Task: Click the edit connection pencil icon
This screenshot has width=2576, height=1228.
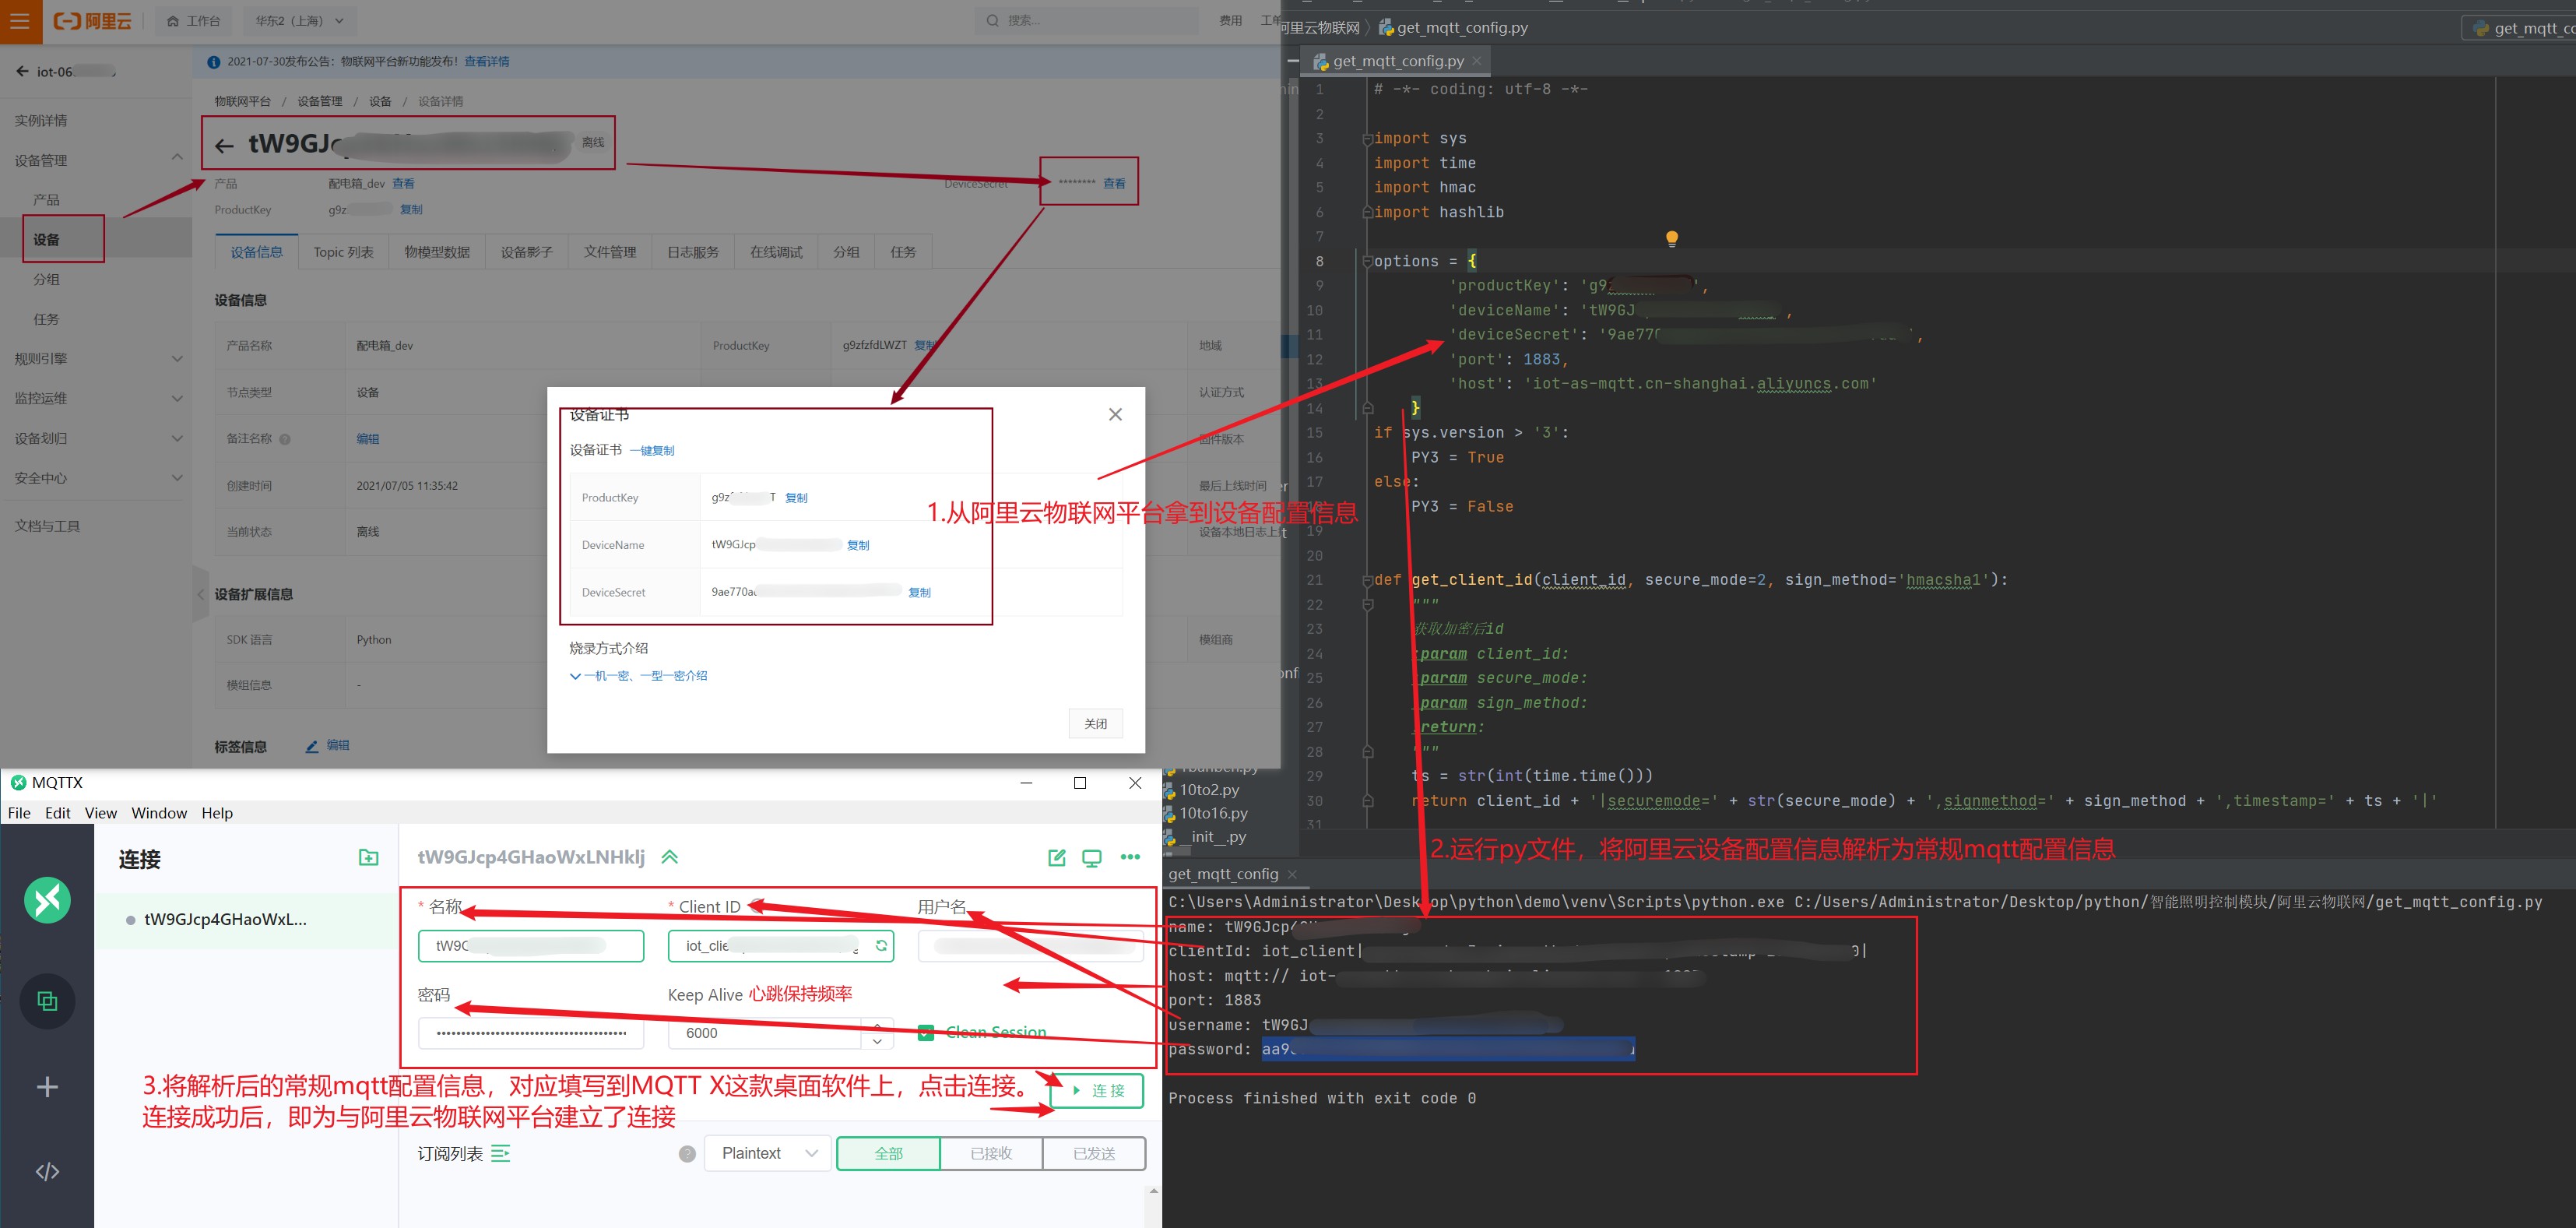Action: coord(1056,858)
